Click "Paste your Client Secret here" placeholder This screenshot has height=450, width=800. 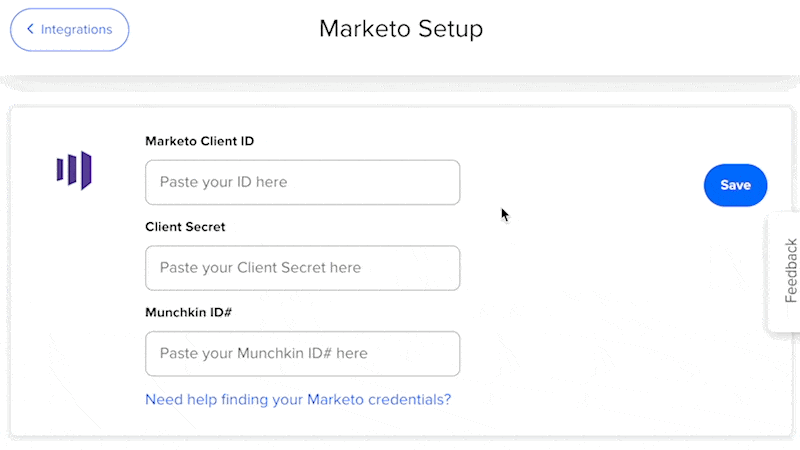260,268
